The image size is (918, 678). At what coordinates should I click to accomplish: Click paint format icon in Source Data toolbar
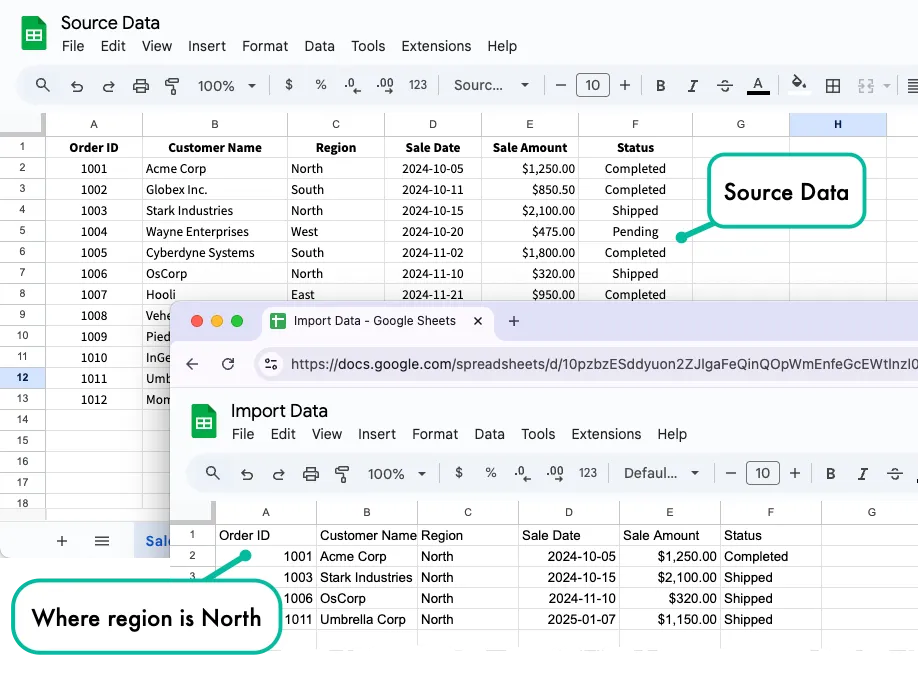pyautogui.click(x=171, y=86)
